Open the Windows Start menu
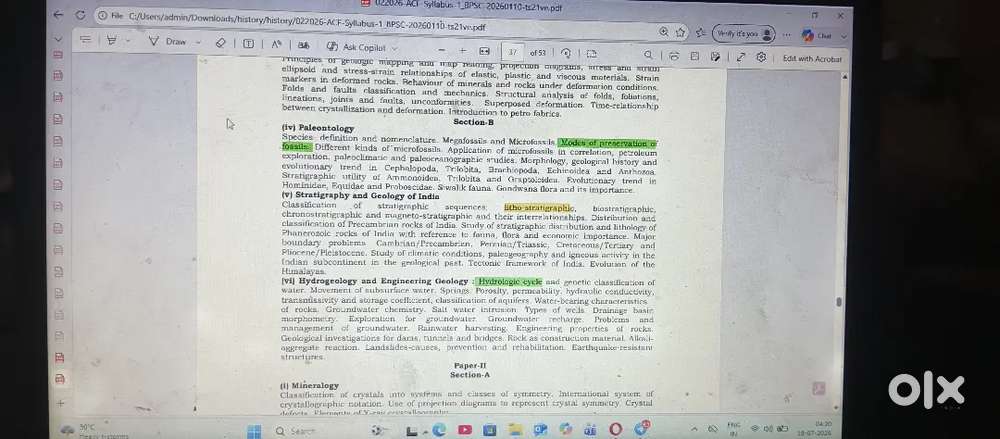1000x439 pixels. pos(254,431)
